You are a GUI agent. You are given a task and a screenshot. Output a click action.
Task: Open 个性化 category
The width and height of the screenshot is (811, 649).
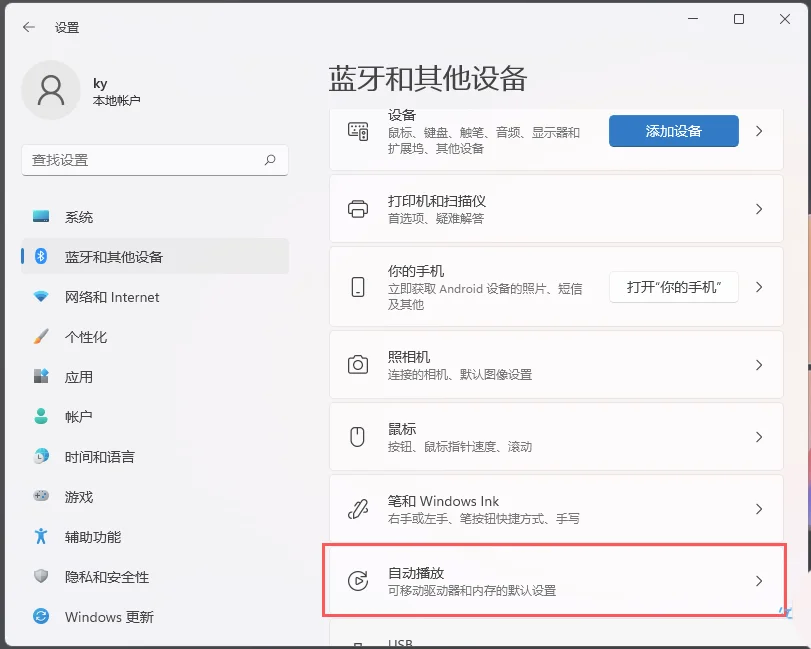pyautogui.click(x=155, y=337)
